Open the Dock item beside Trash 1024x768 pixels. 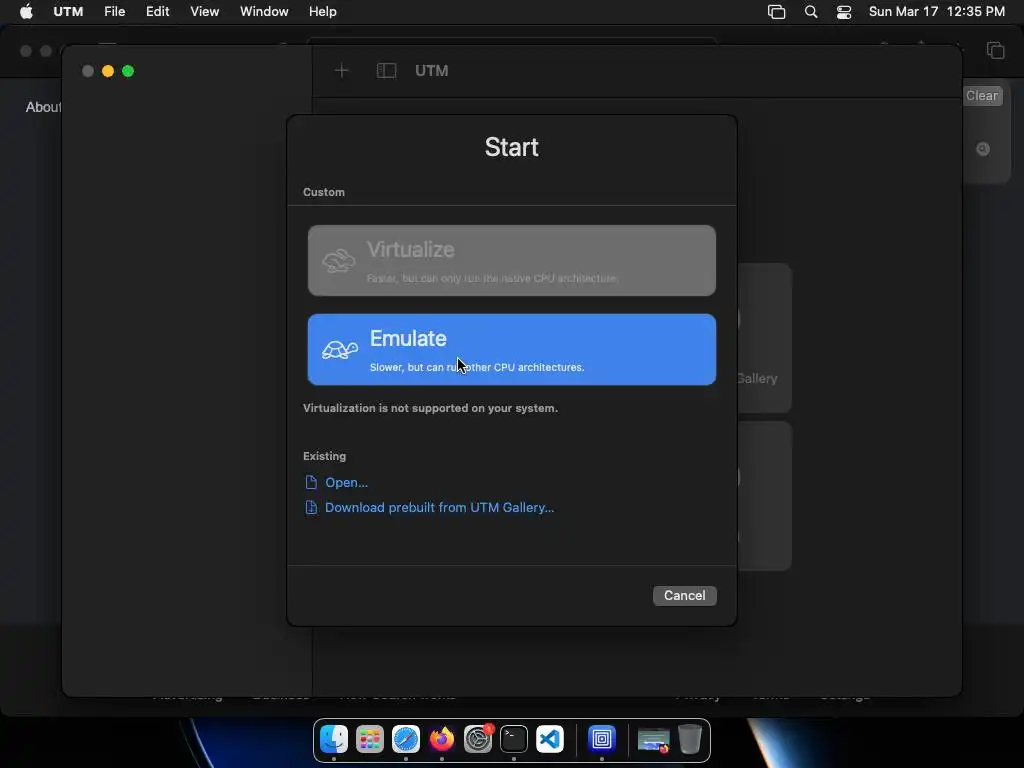pos(653,740)
